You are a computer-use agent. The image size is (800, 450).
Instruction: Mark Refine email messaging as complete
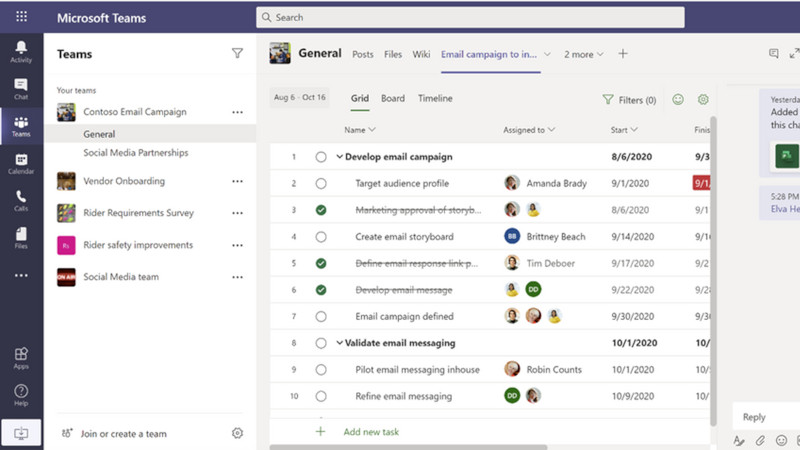pos(321,396)
